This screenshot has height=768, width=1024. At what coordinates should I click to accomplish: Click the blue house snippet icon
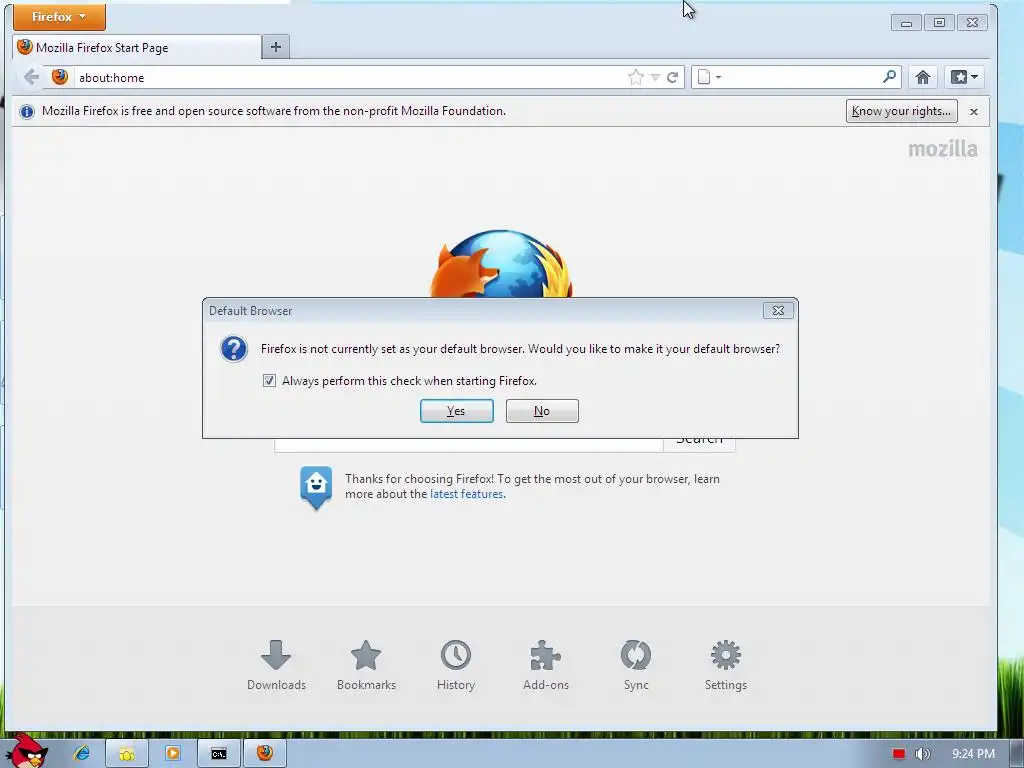[316, 487]
